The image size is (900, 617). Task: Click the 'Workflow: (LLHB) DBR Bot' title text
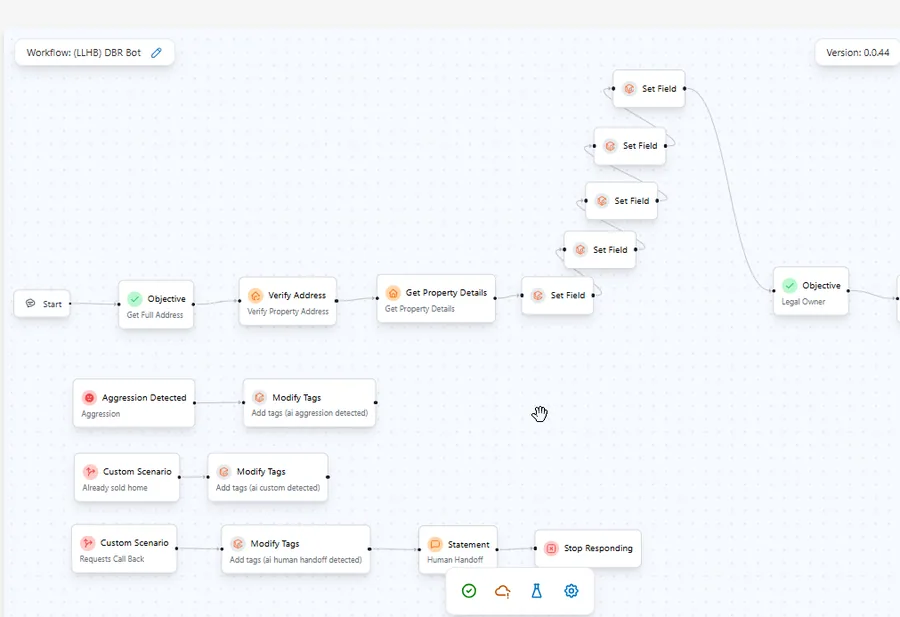[x=84, y=53]
